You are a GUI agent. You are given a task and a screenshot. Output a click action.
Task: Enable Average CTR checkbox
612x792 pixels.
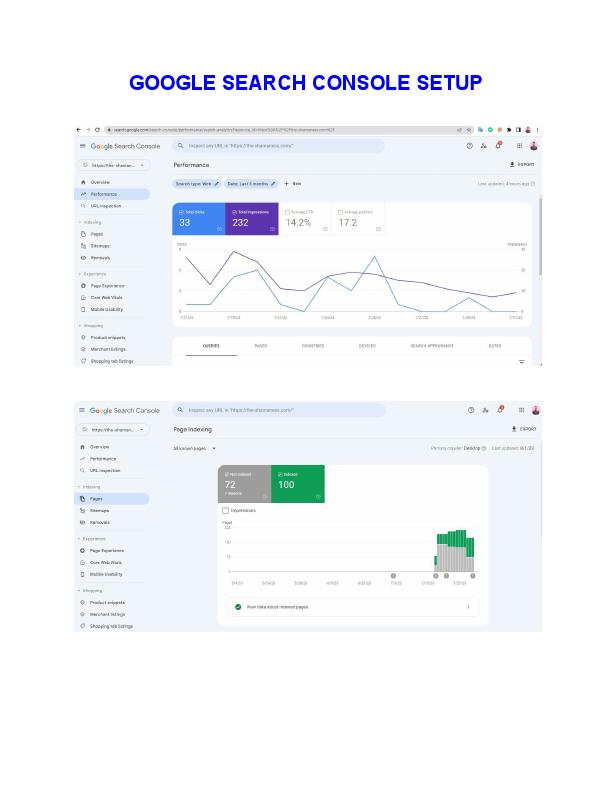coord(287,213)
